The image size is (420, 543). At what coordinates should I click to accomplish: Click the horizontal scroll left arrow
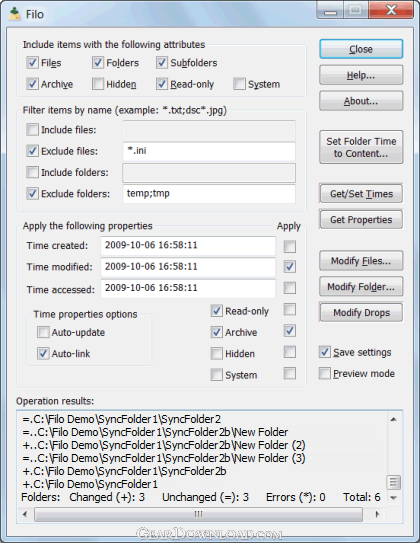(x=25, y=514)
